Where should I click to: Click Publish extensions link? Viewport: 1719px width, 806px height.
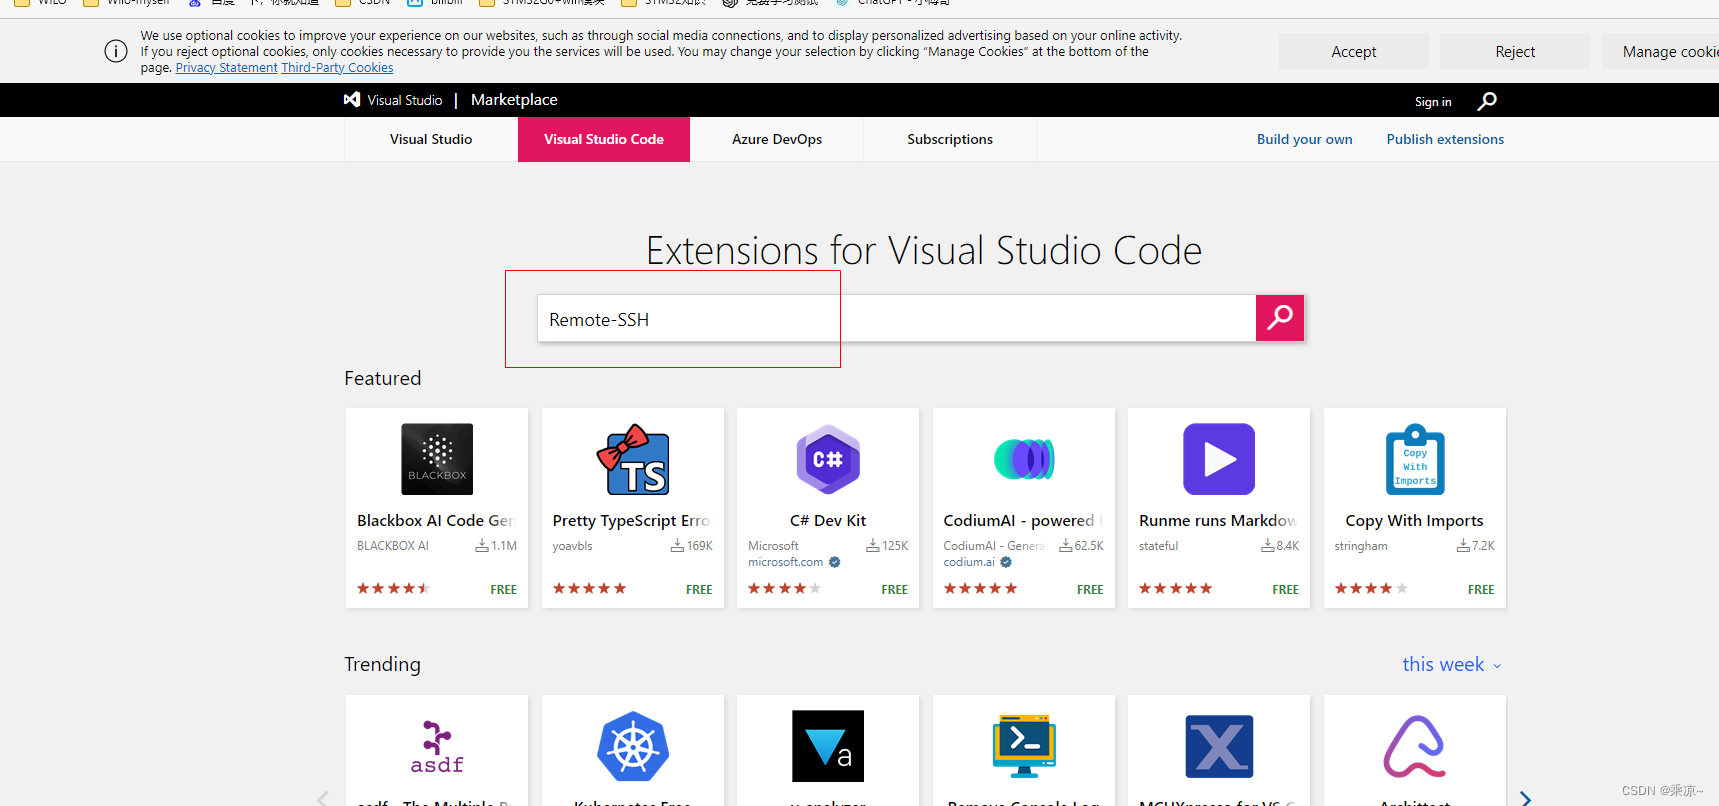[x=1445, y=139]
